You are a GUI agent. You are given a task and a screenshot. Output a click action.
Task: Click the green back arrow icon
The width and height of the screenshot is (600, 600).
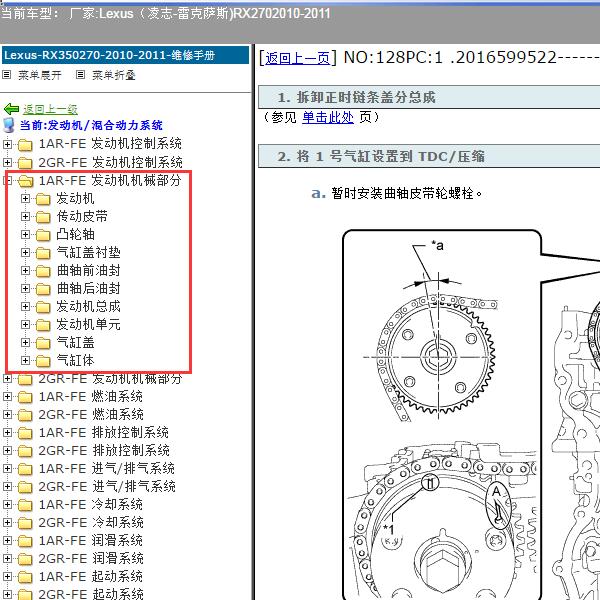click(x=11, y=109)
